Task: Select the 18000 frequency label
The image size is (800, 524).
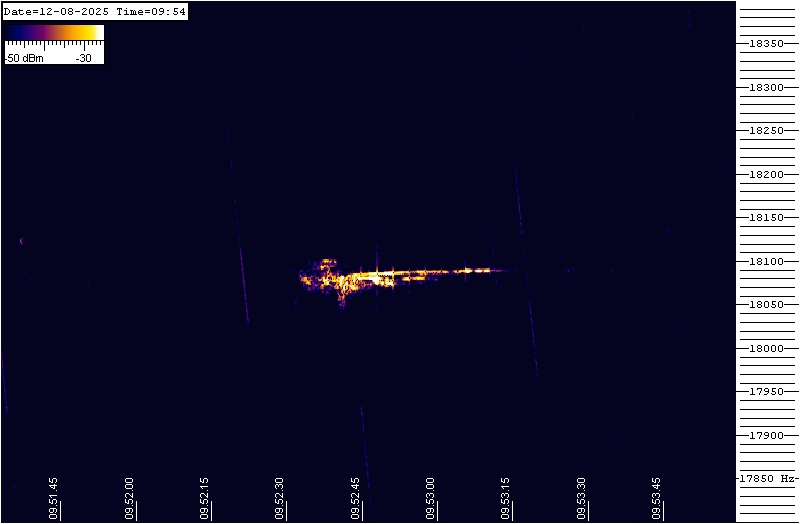Action: coord(766,348)
